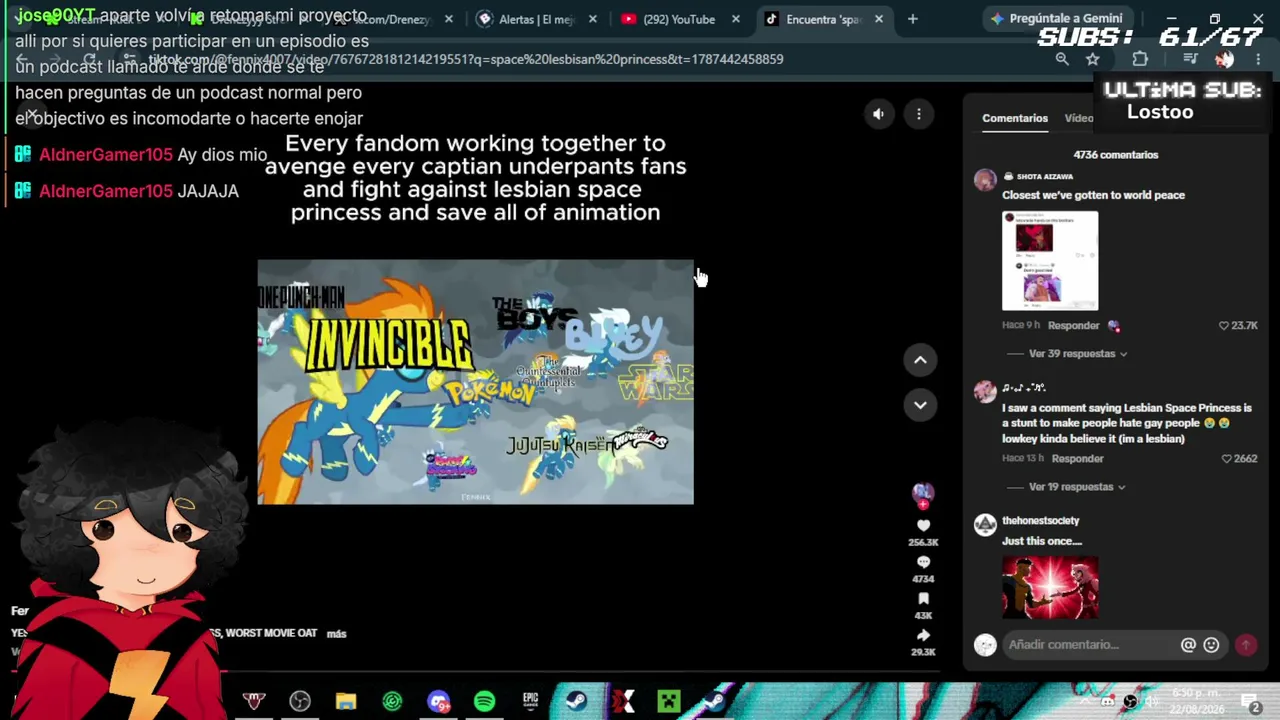Viewport: 1280px width, 720px height.
Task: Switch to the YouTube browser tab
Action: point(679,19)
